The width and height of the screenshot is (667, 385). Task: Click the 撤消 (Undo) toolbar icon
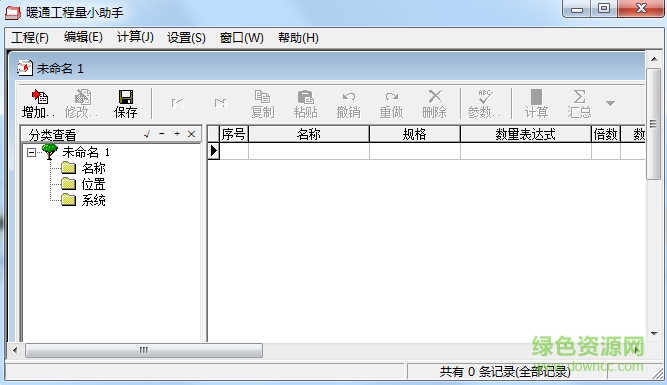point(348,103)
